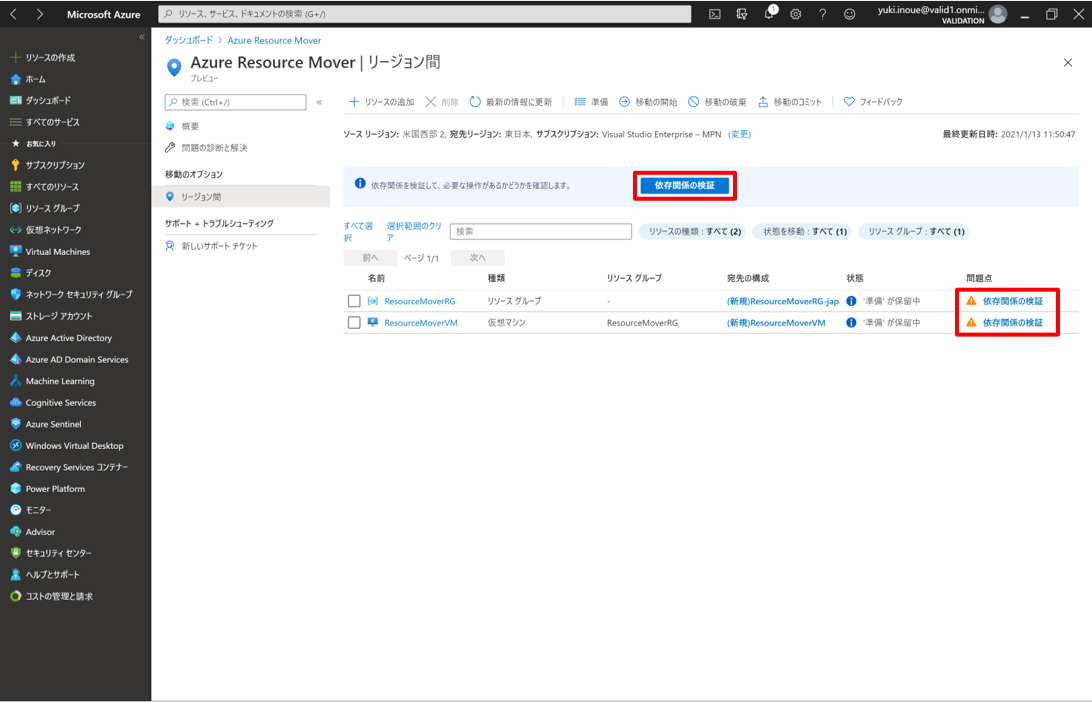Image resolution: width=1092 pixels, height=702 pixels.
Task: Click the モニター sidebar icon
Action: click(x=15, y=510)
